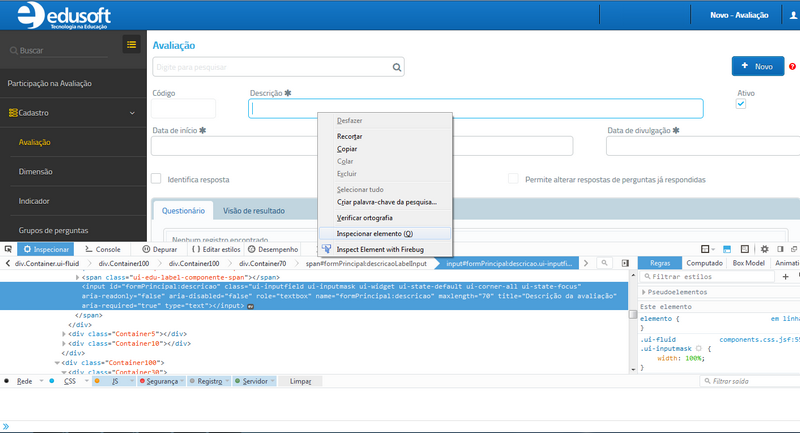Screen dimensions: 800x433
Task: Click Criar palavra-chave da pesquisa entry
Action: (x=385, y=202)
